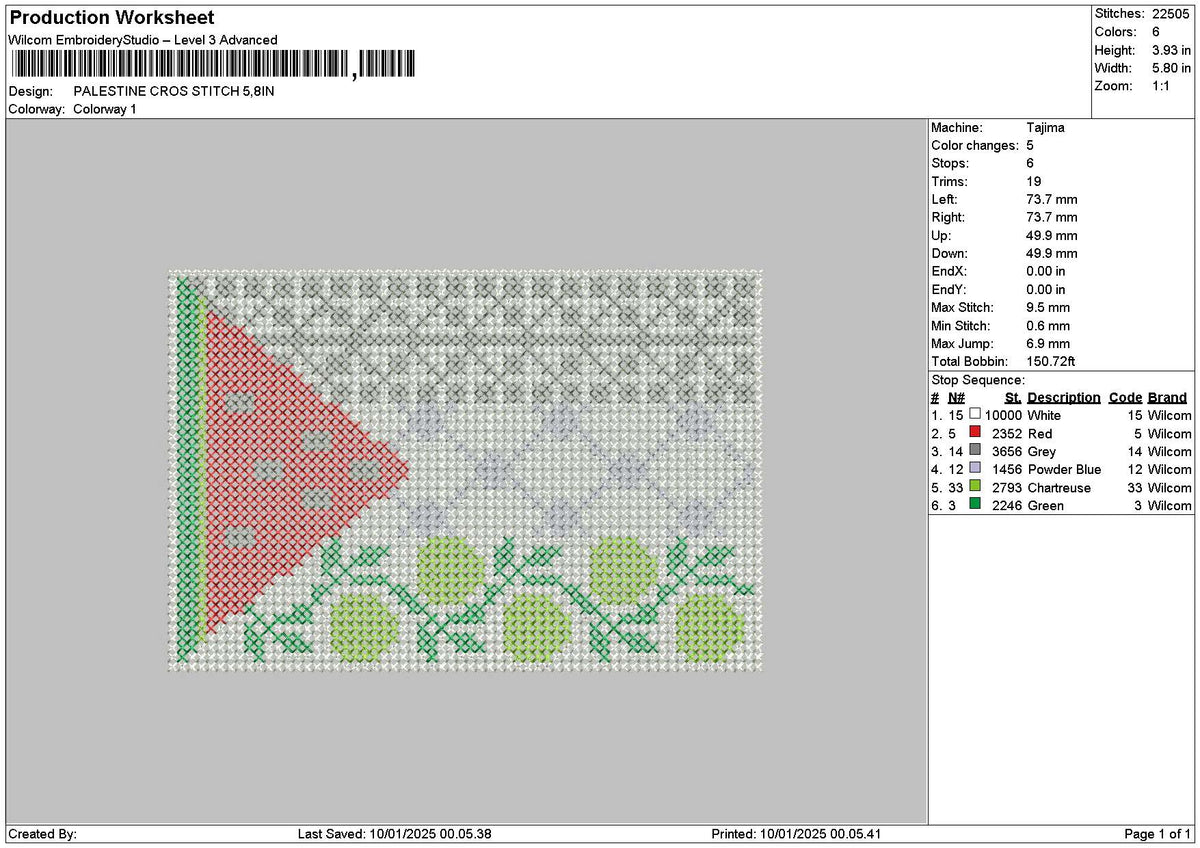Click the Max Jump value '6.9 mm'
1200x848 pixels.
click(x=1048, y=344)
